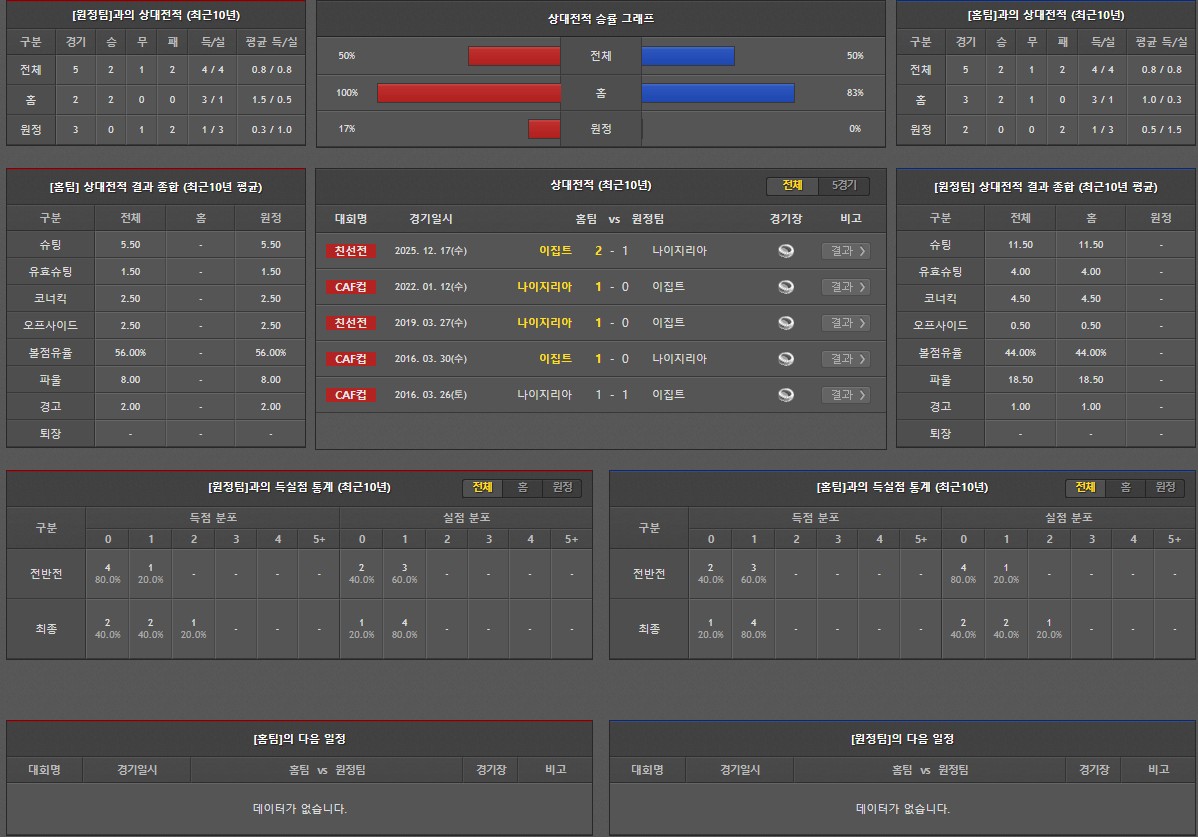Toggle 홈 filter in left 득실점 통계 panel
Screen dimensions: 1198x837
pos(522,487)
